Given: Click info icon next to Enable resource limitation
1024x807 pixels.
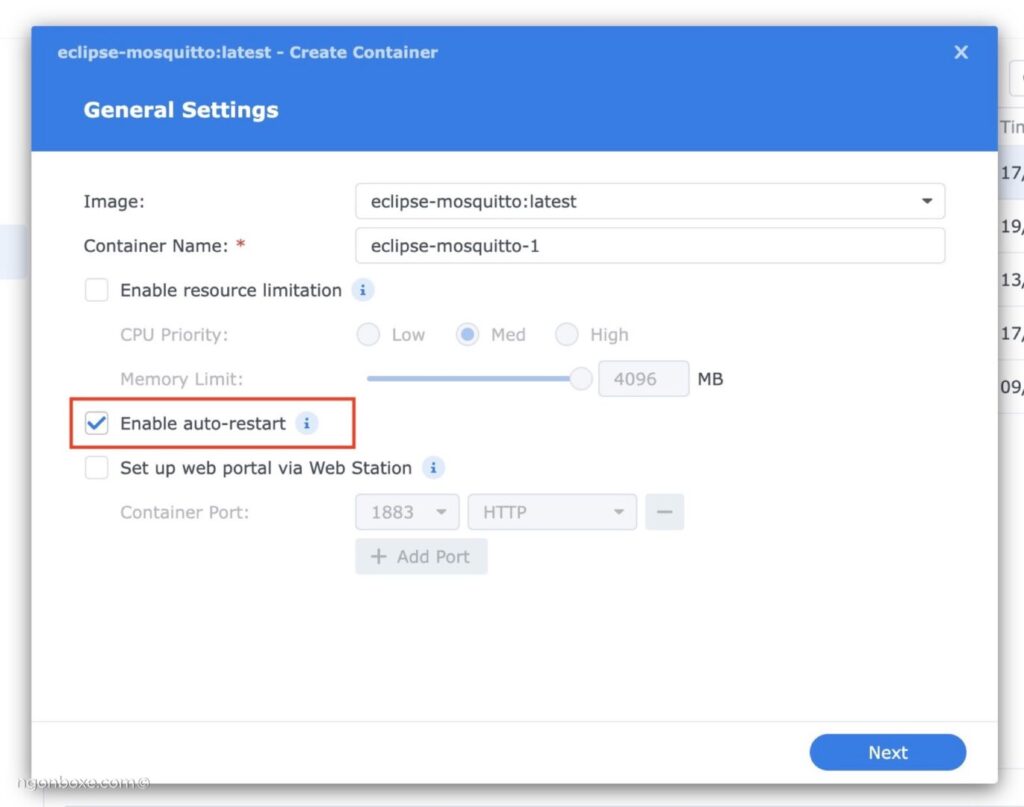Looking at the screenshot, I should click(362, 290).
